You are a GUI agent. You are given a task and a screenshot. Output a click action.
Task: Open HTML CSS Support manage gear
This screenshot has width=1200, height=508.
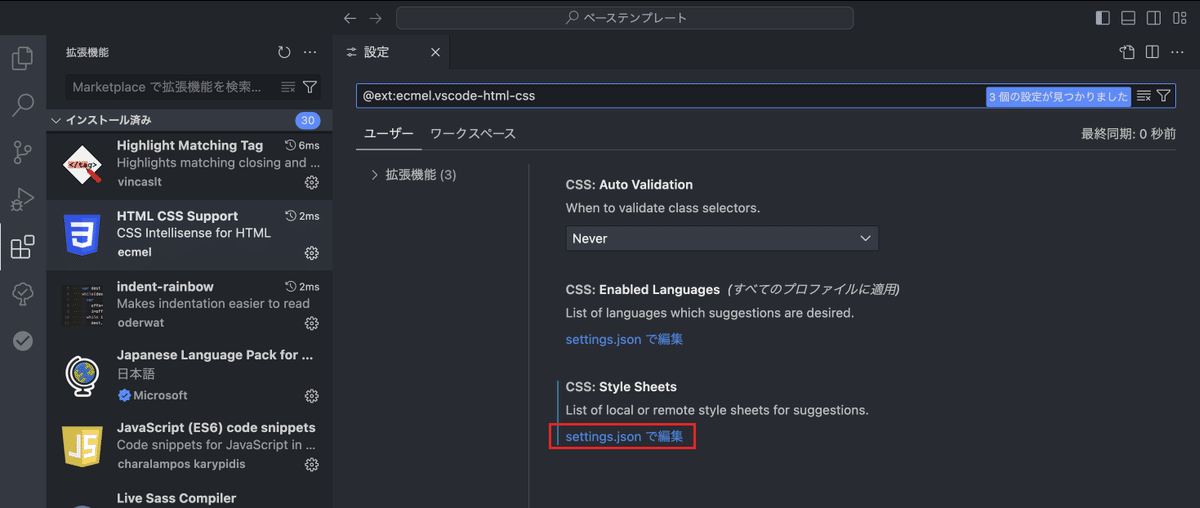point(311,253)
